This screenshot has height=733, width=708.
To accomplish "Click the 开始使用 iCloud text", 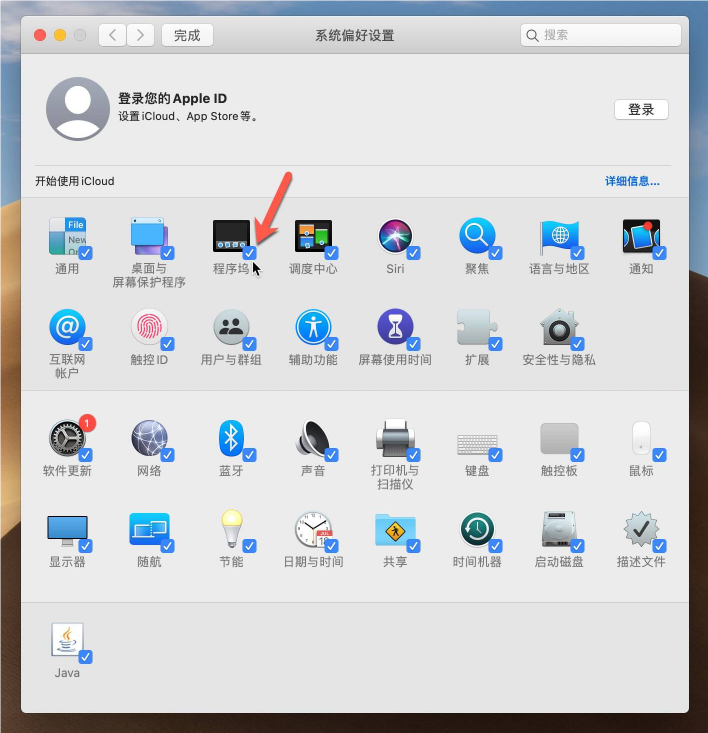I will point(75,181).
